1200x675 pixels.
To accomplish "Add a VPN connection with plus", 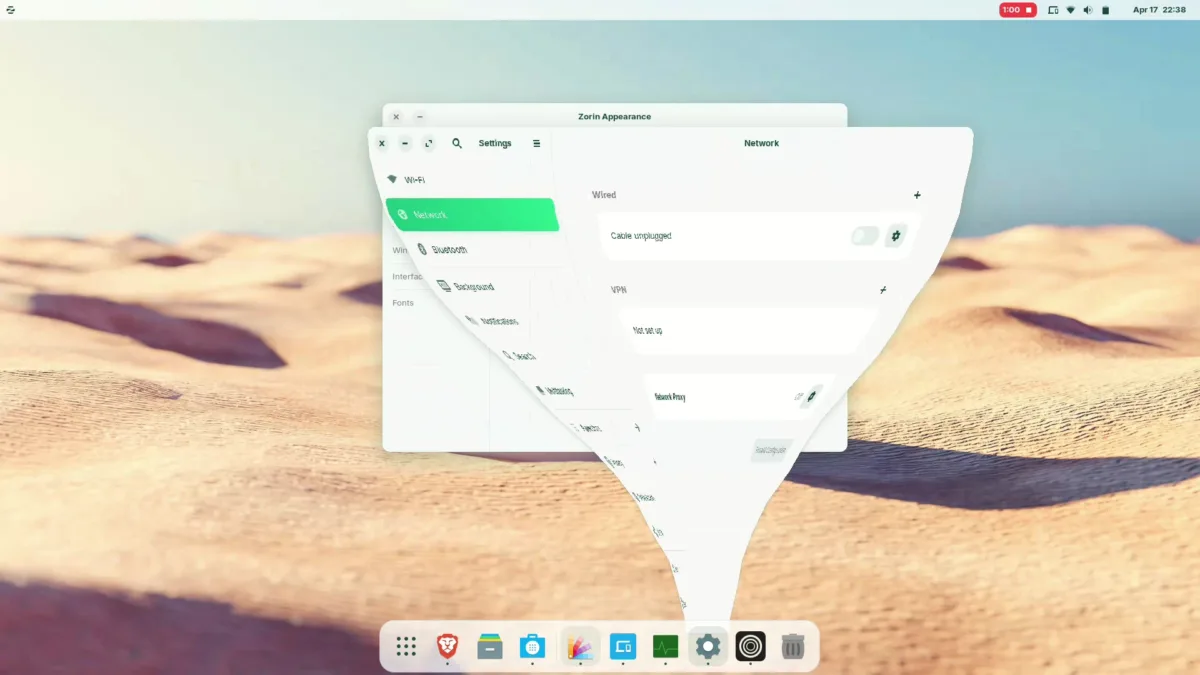I will click(x=883, y=290).
